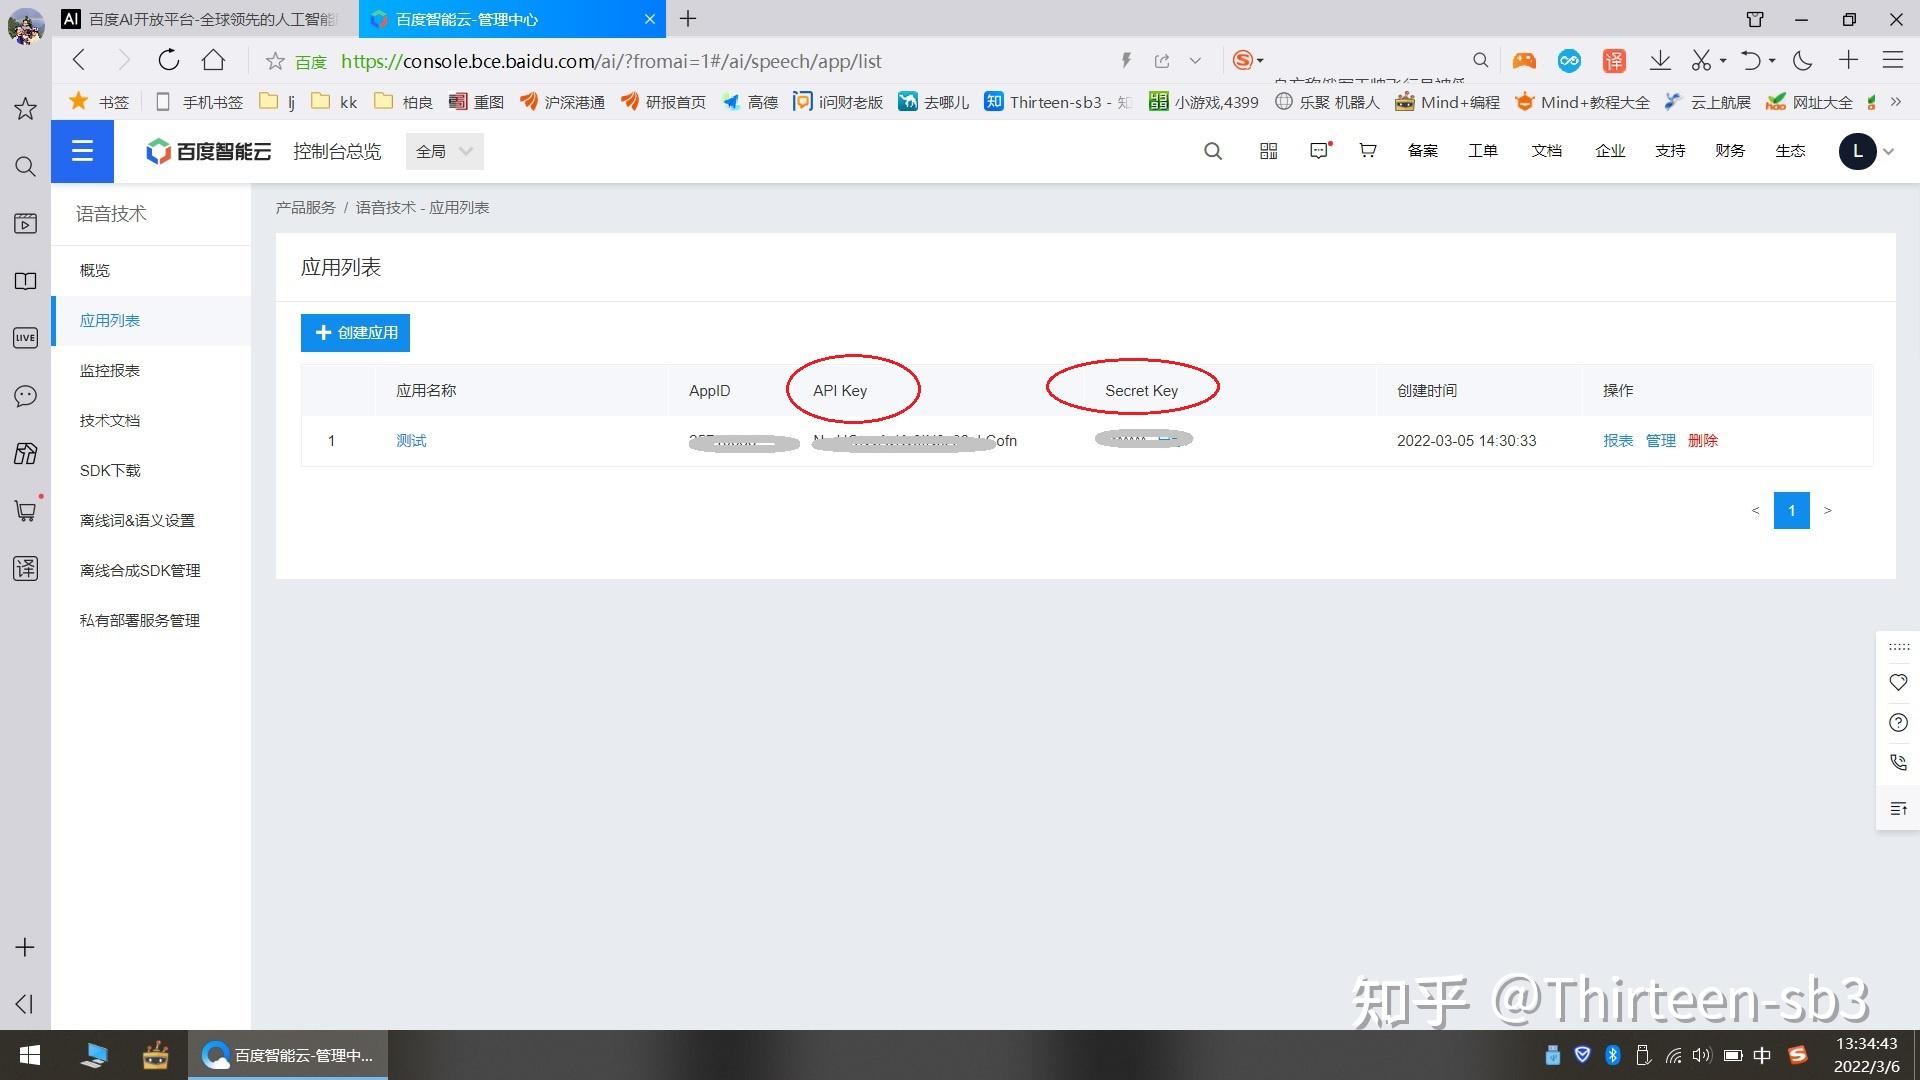Refresh the page with reload icon
The height and width of the screenshot is (1080, 1920).
pos(168,61)
